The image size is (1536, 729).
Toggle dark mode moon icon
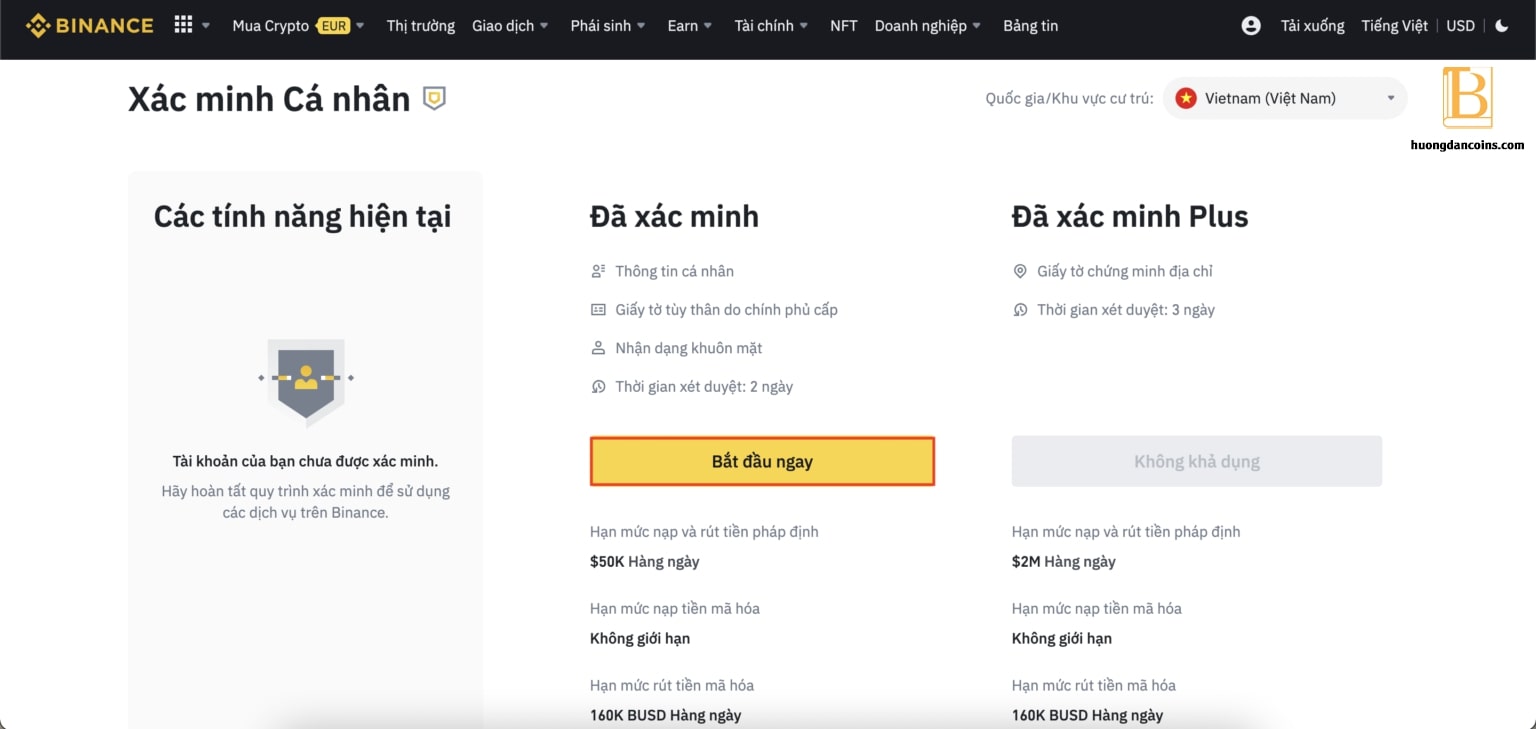pyautogui.click(x=1502, y=26)
